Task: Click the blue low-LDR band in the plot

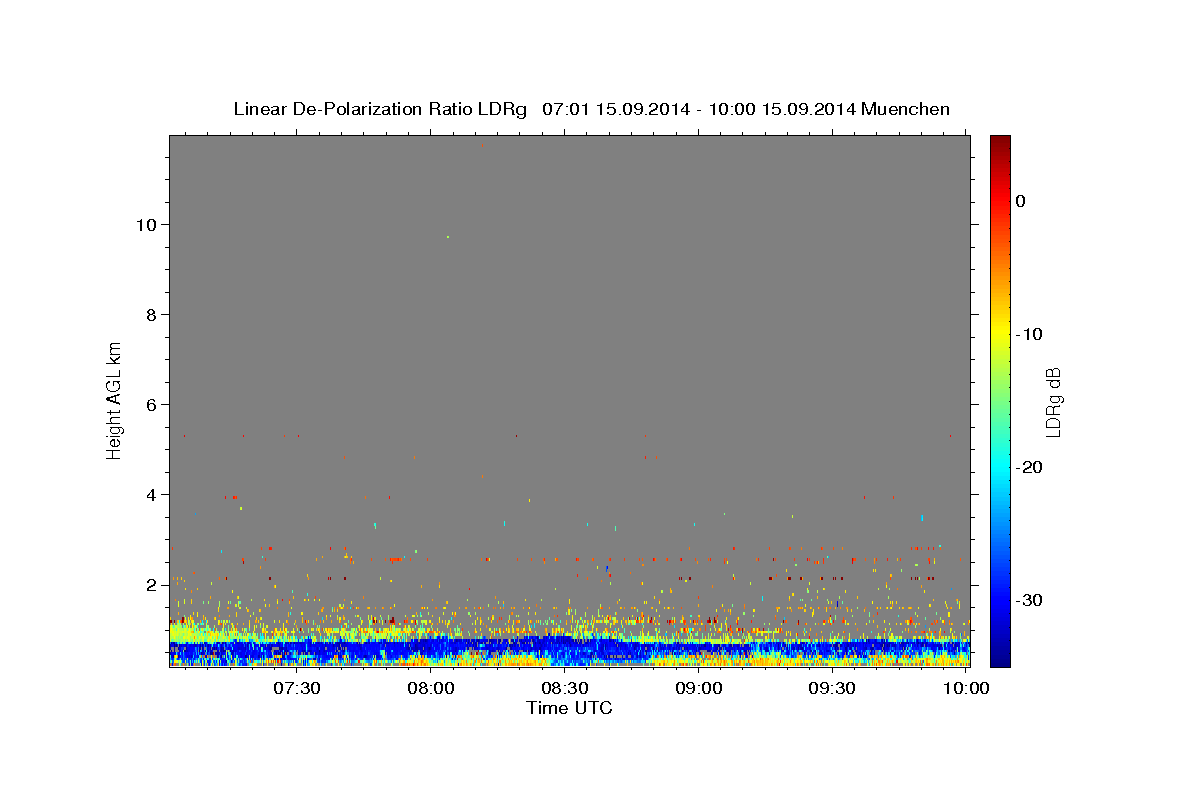Action: pos(569,649)
